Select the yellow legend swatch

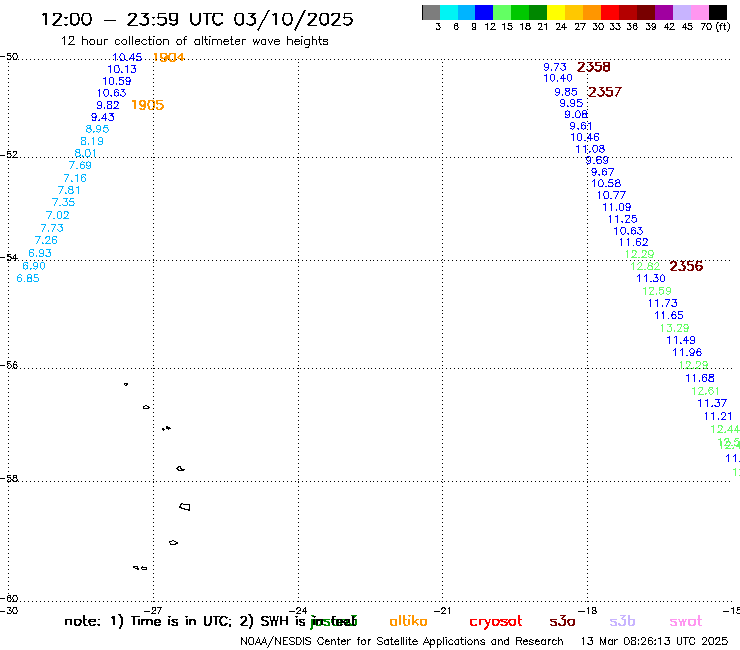point(556,12)
